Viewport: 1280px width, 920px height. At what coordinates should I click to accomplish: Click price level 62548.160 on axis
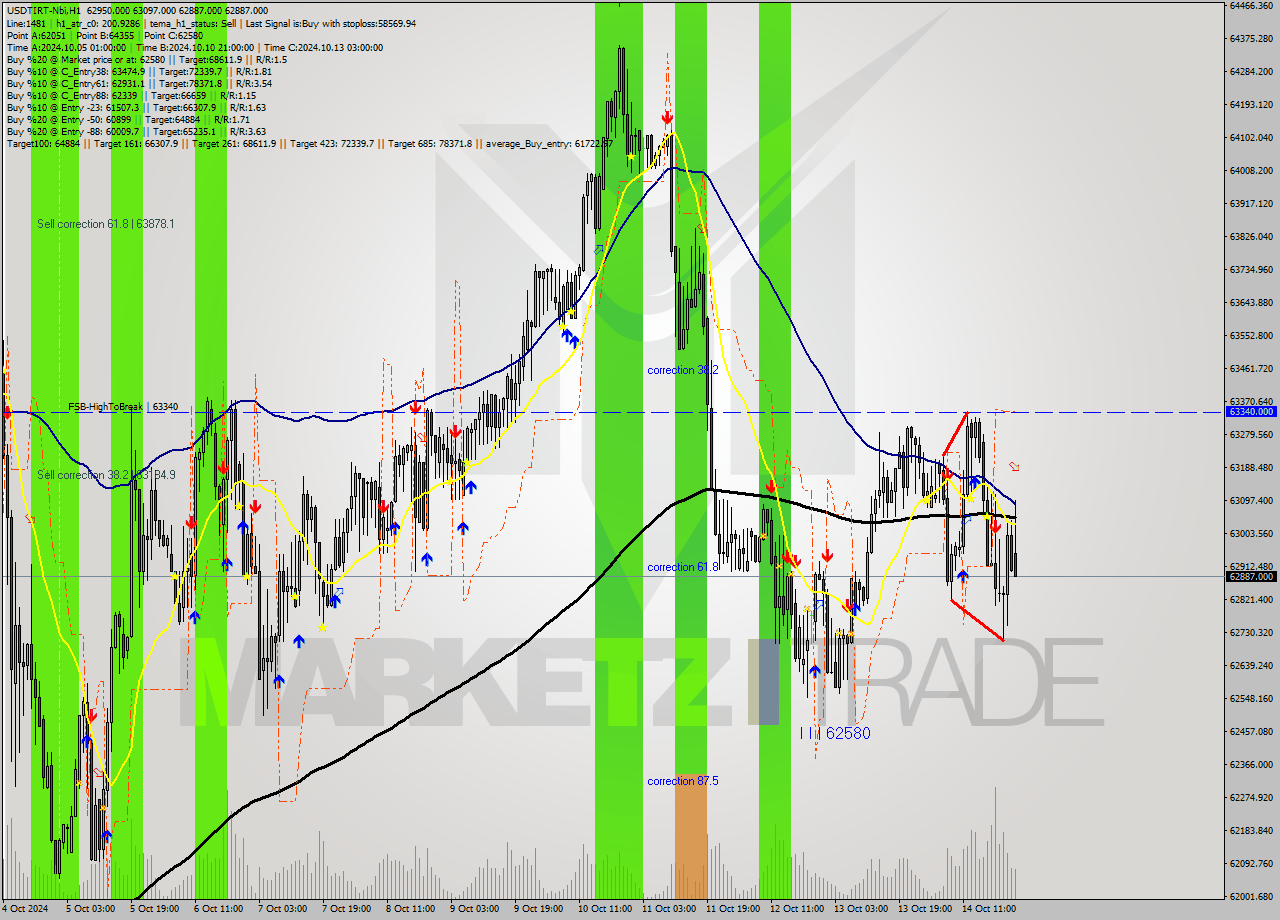1250,698
